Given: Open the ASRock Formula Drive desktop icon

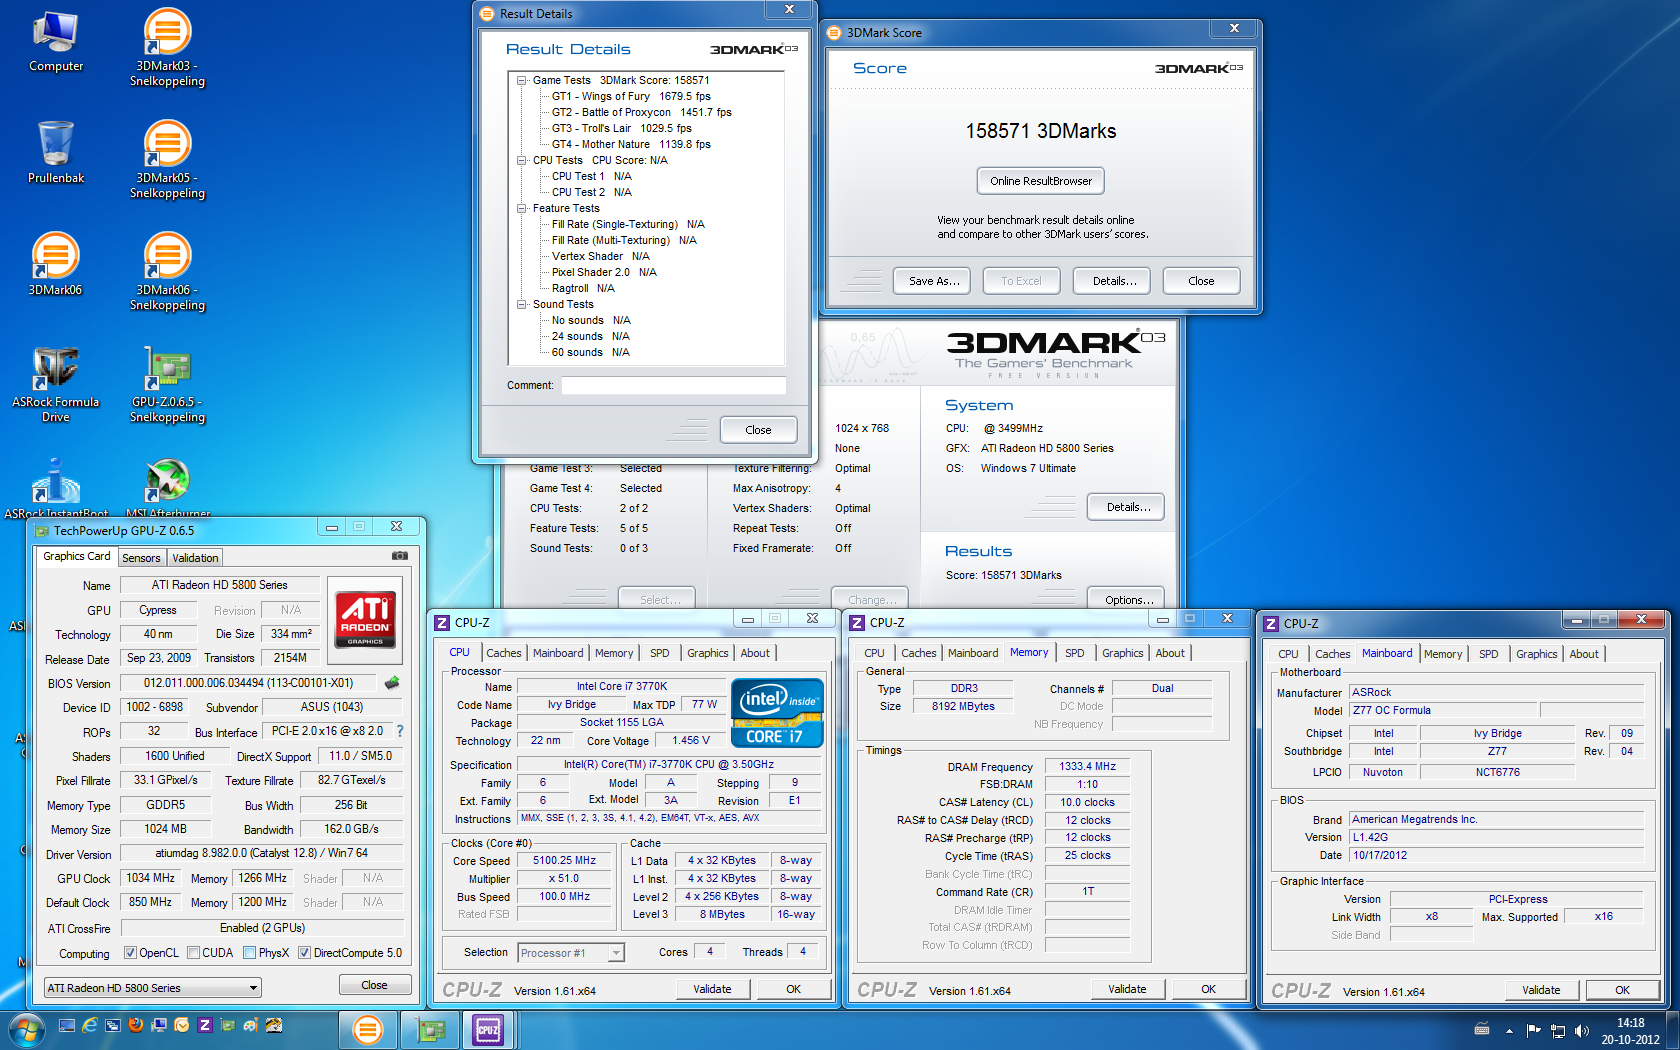Looking at the screenshot, I should 56,384.
